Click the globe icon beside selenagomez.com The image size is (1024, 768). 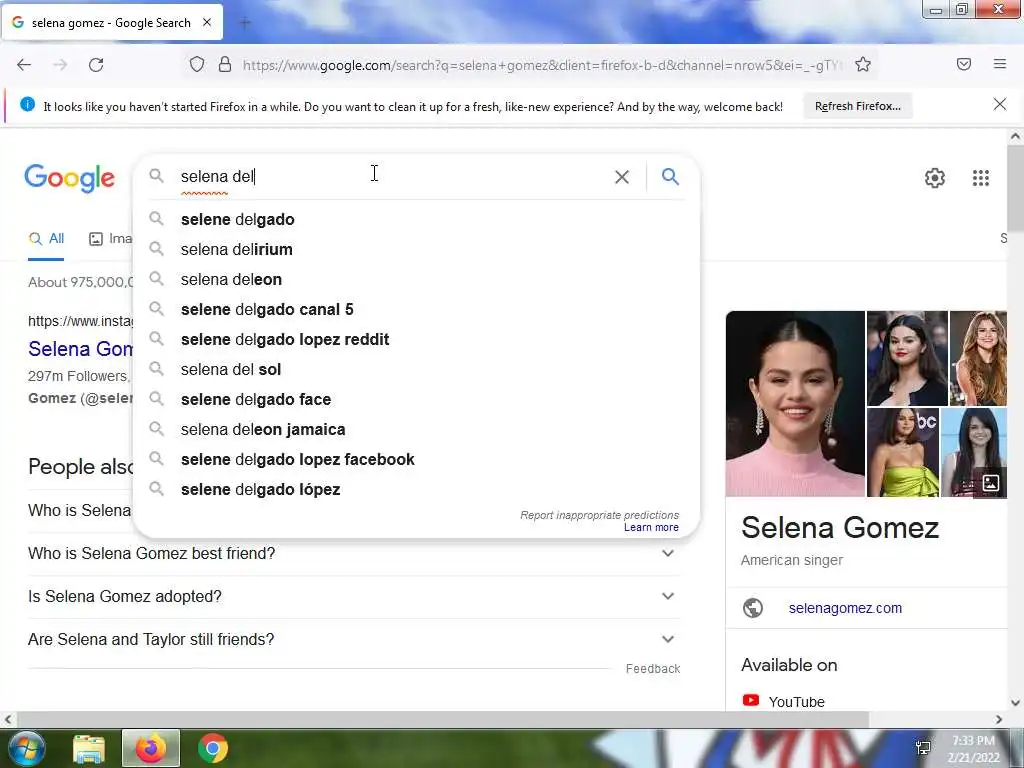click(x=752, y=608)
